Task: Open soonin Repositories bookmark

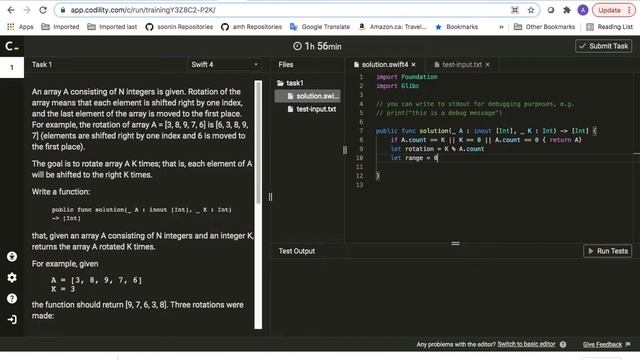Action: tap(179, 27)
